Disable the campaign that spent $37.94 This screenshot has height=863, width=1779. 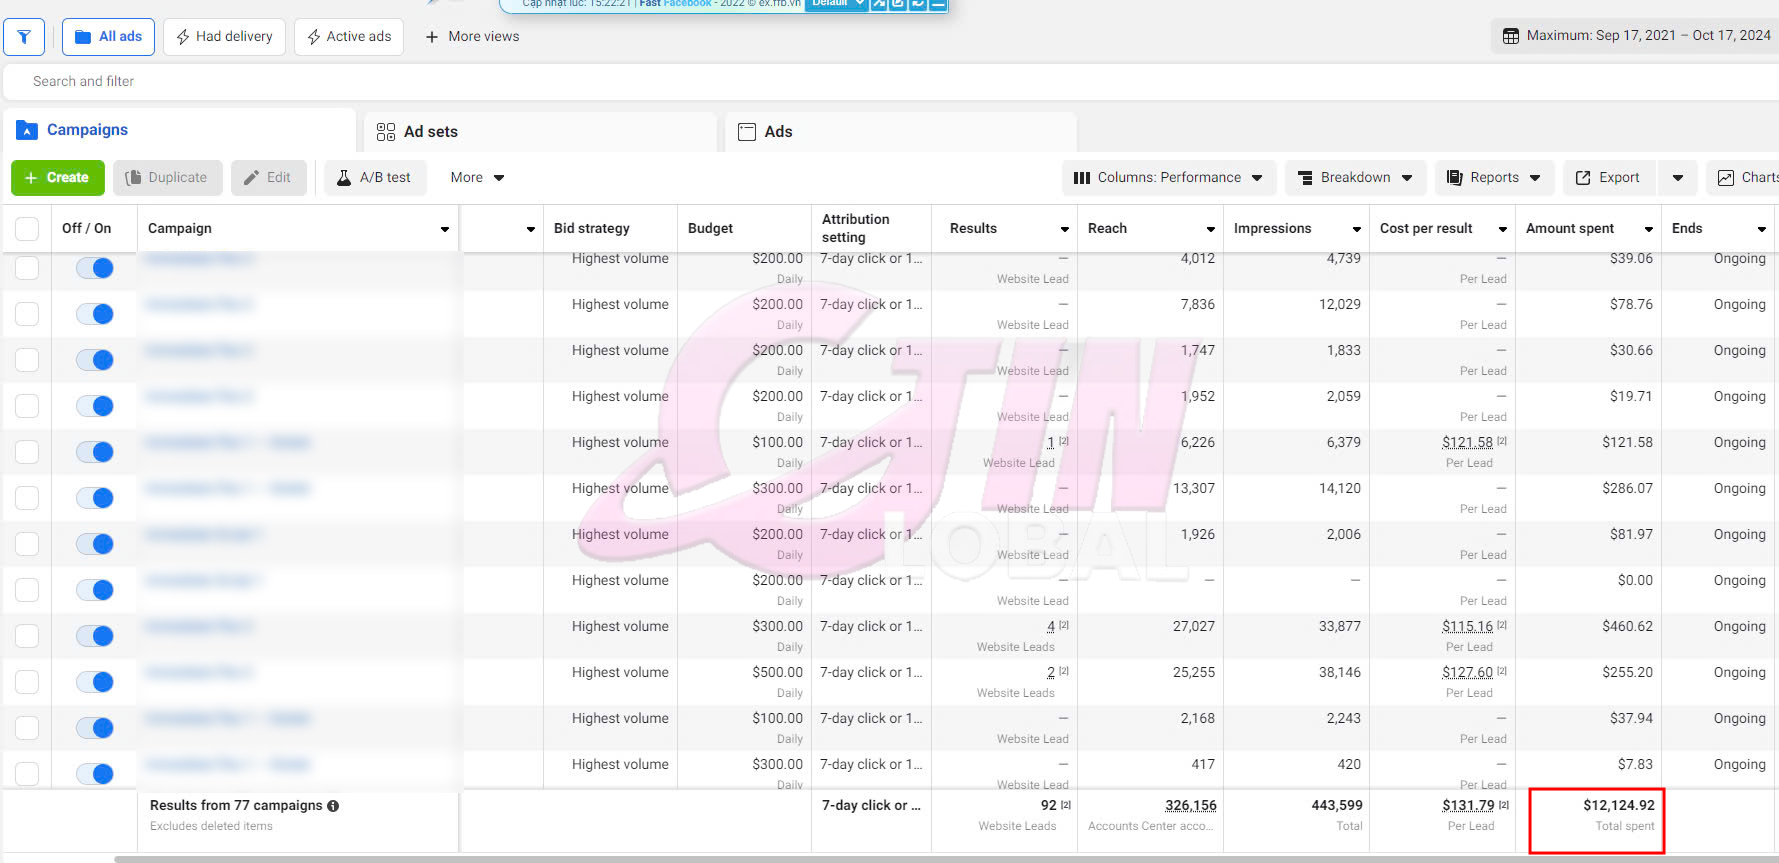[x=95, y=728]
